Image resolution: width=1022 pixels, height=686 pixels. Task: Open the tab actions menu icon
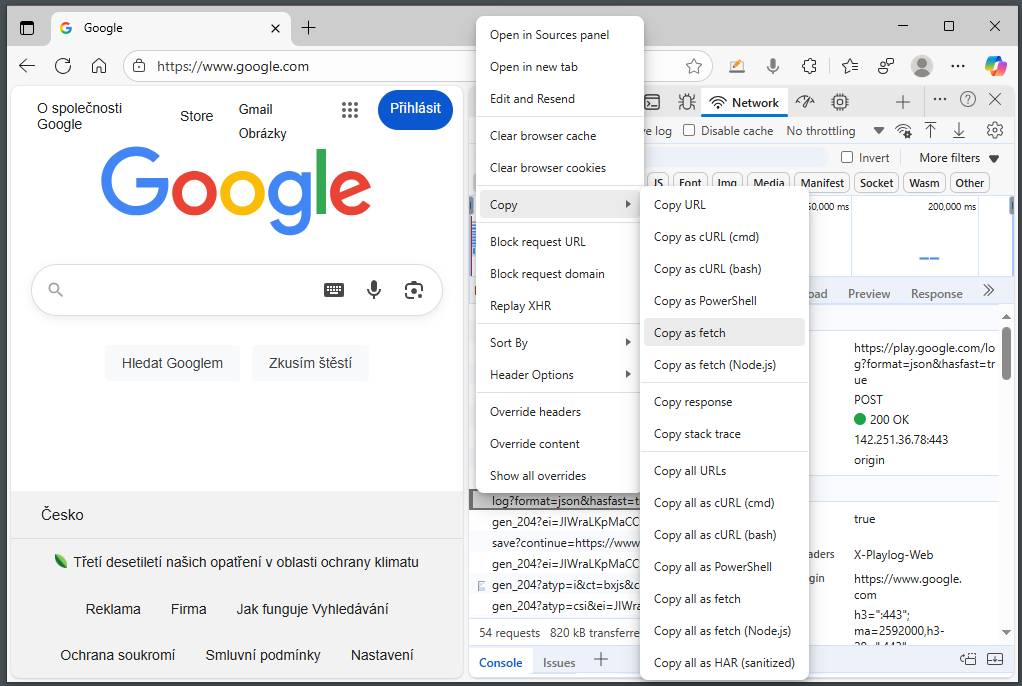[27, 28]
